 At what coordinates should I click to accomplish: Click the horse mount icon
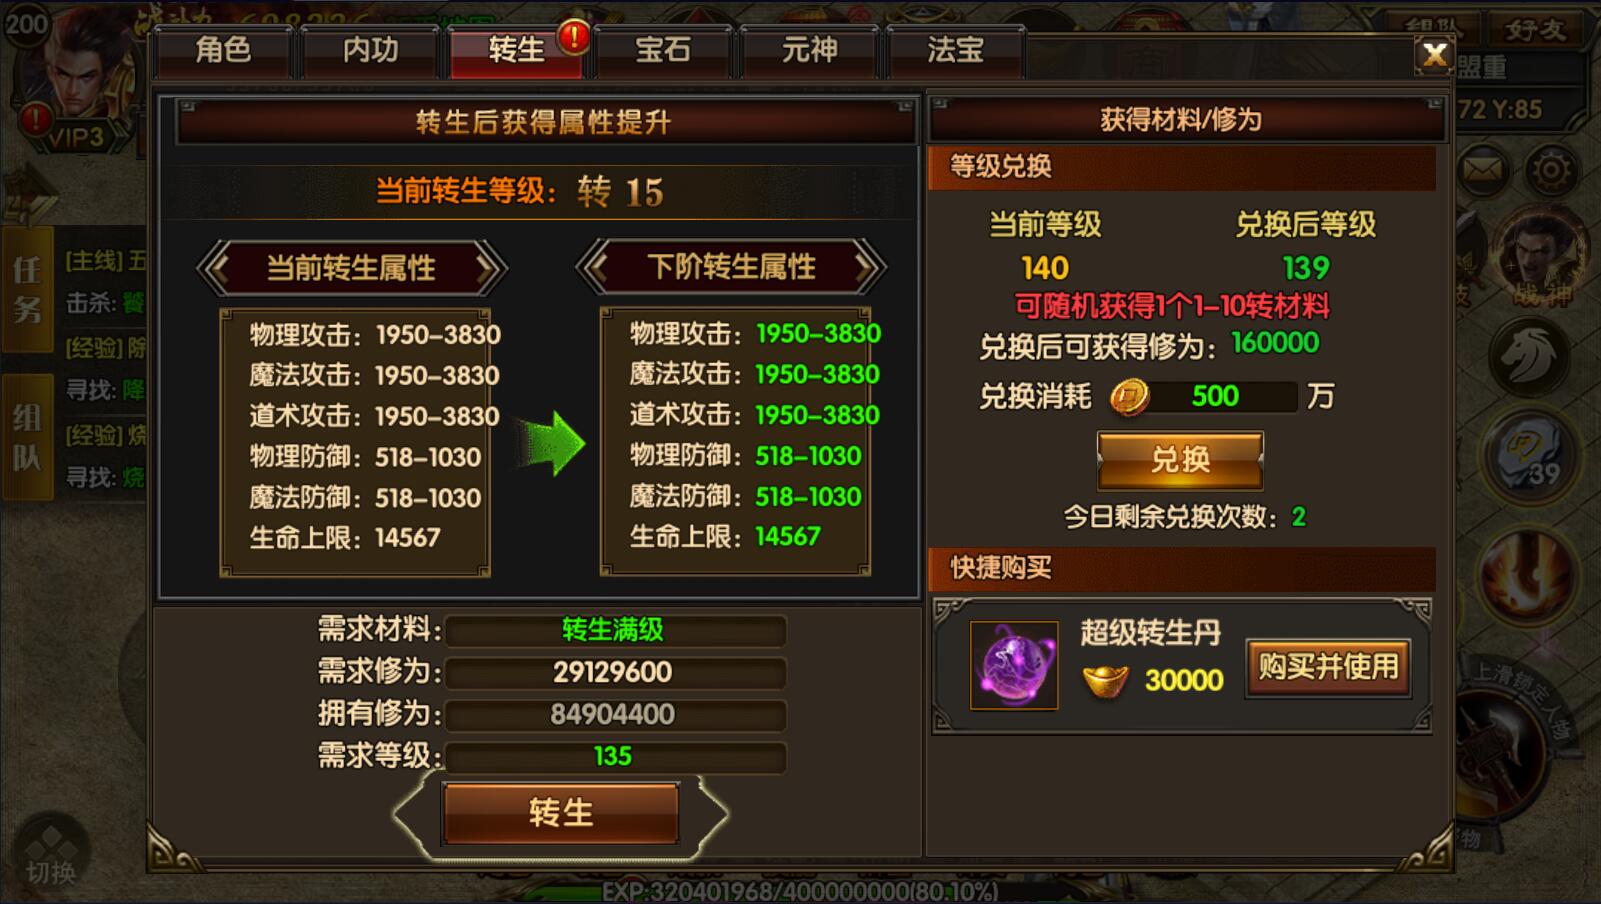coord(1528,354)
